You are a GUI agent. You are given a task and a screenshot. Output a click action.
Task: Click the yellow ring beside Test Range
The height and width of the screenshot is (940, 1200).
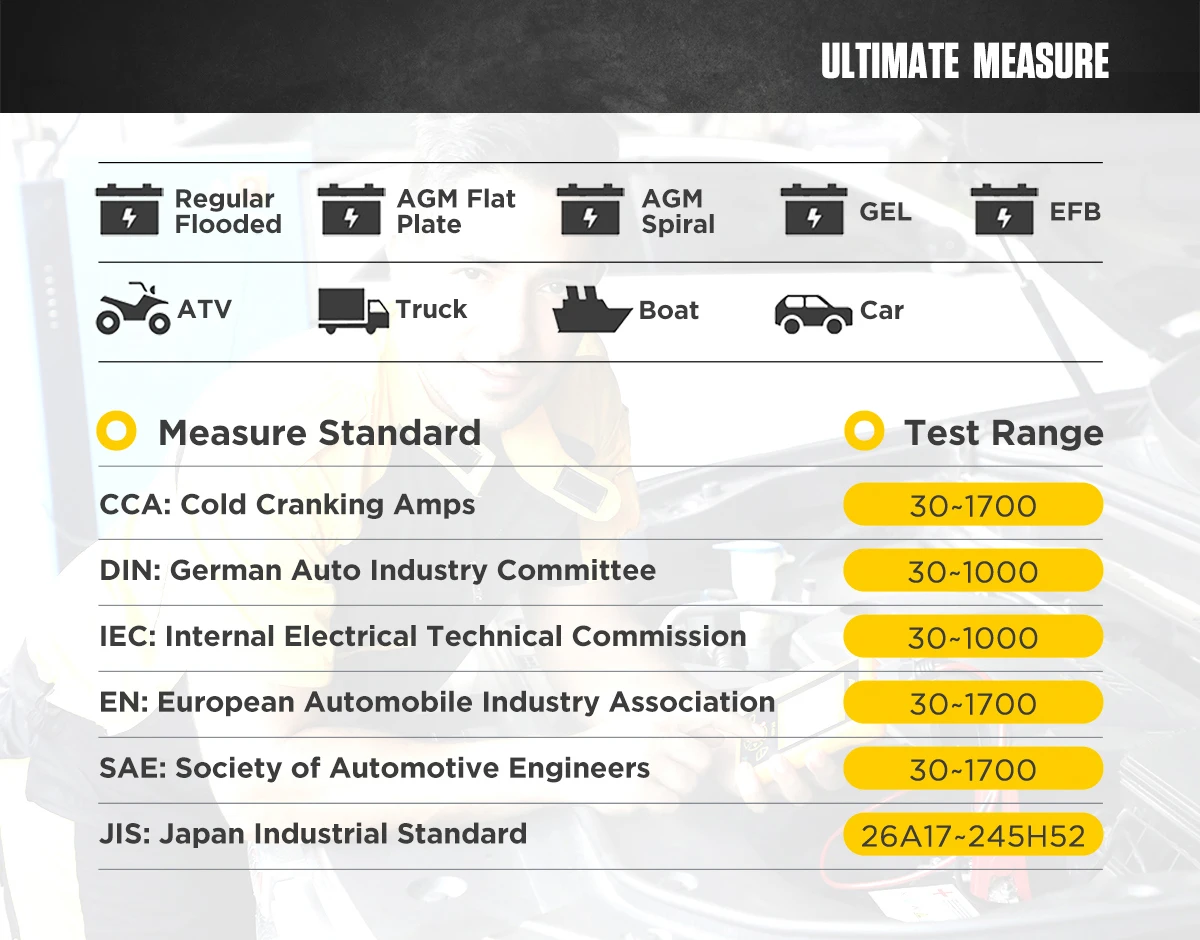point(864,432)
